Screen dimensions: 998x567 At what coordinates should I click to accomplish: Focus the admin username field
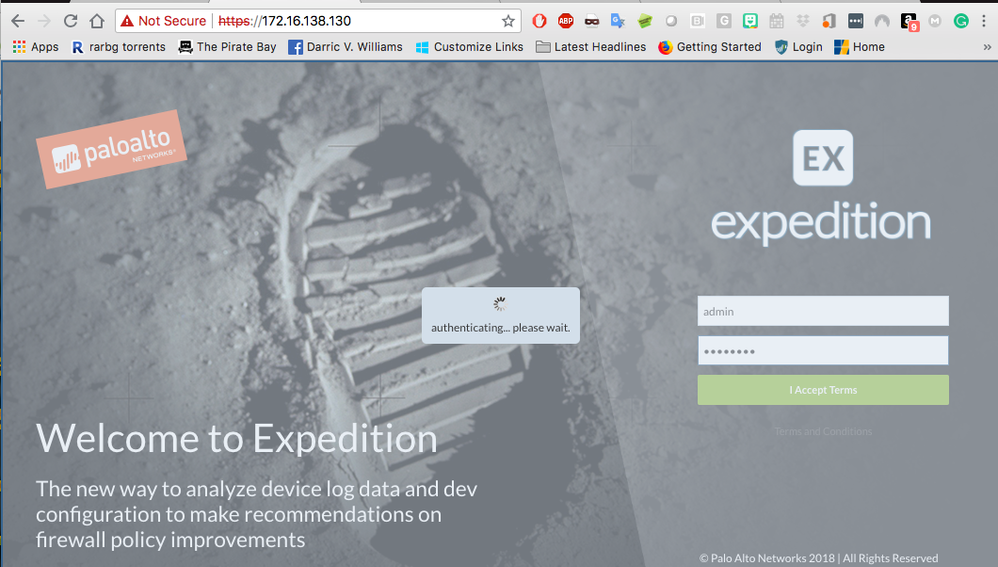[x=823, y=311]
